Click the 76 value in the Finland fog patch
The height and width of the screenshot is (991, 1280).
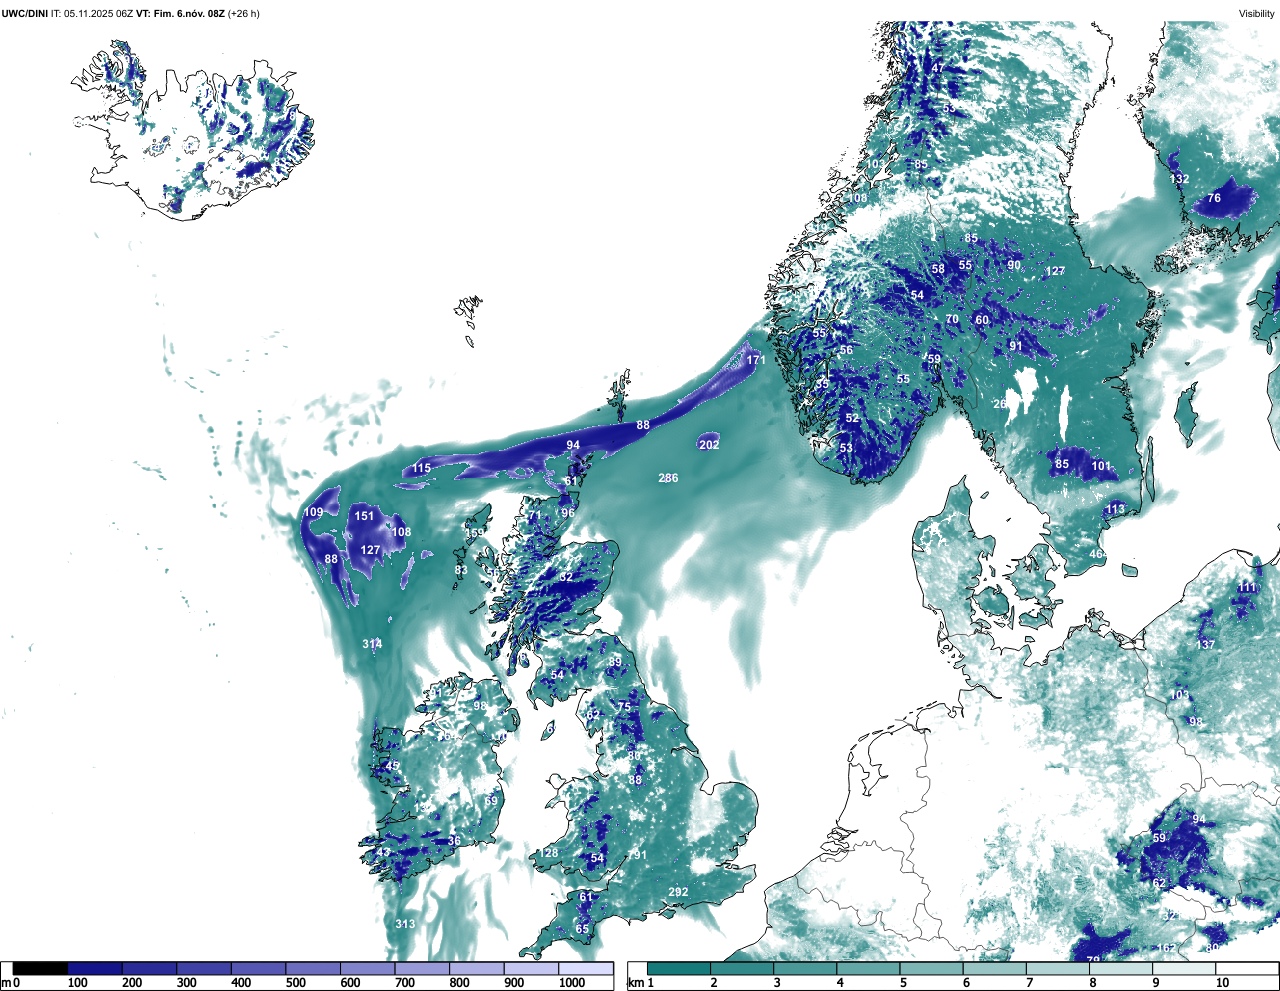[x=1214, y=198]
